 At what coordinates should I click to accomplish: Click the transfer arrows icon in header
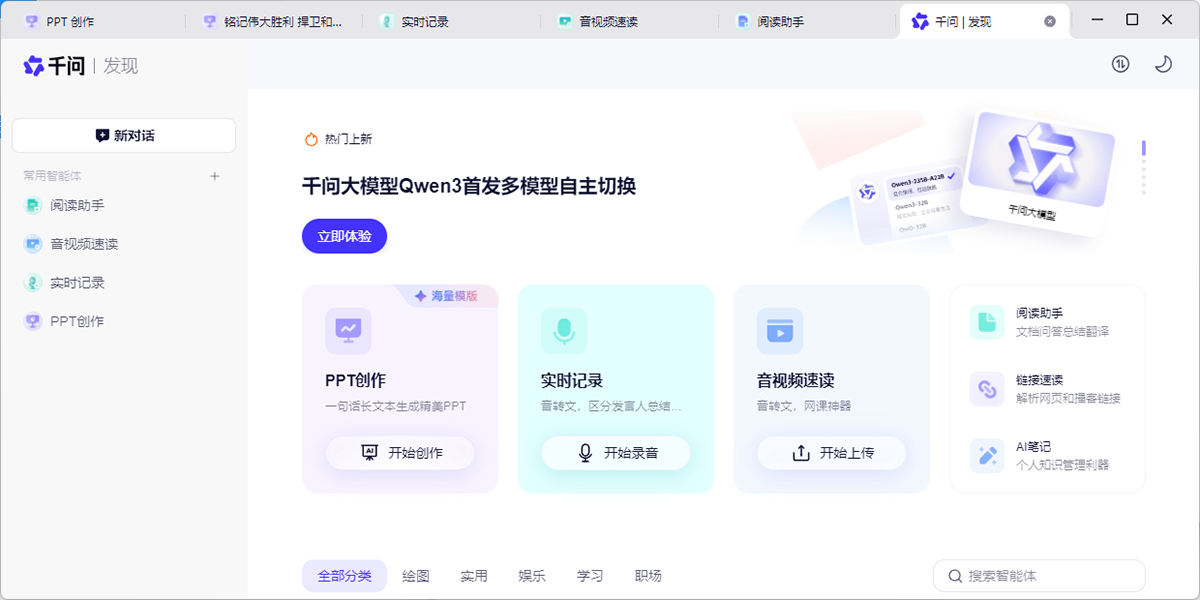tap(1120, 64)
